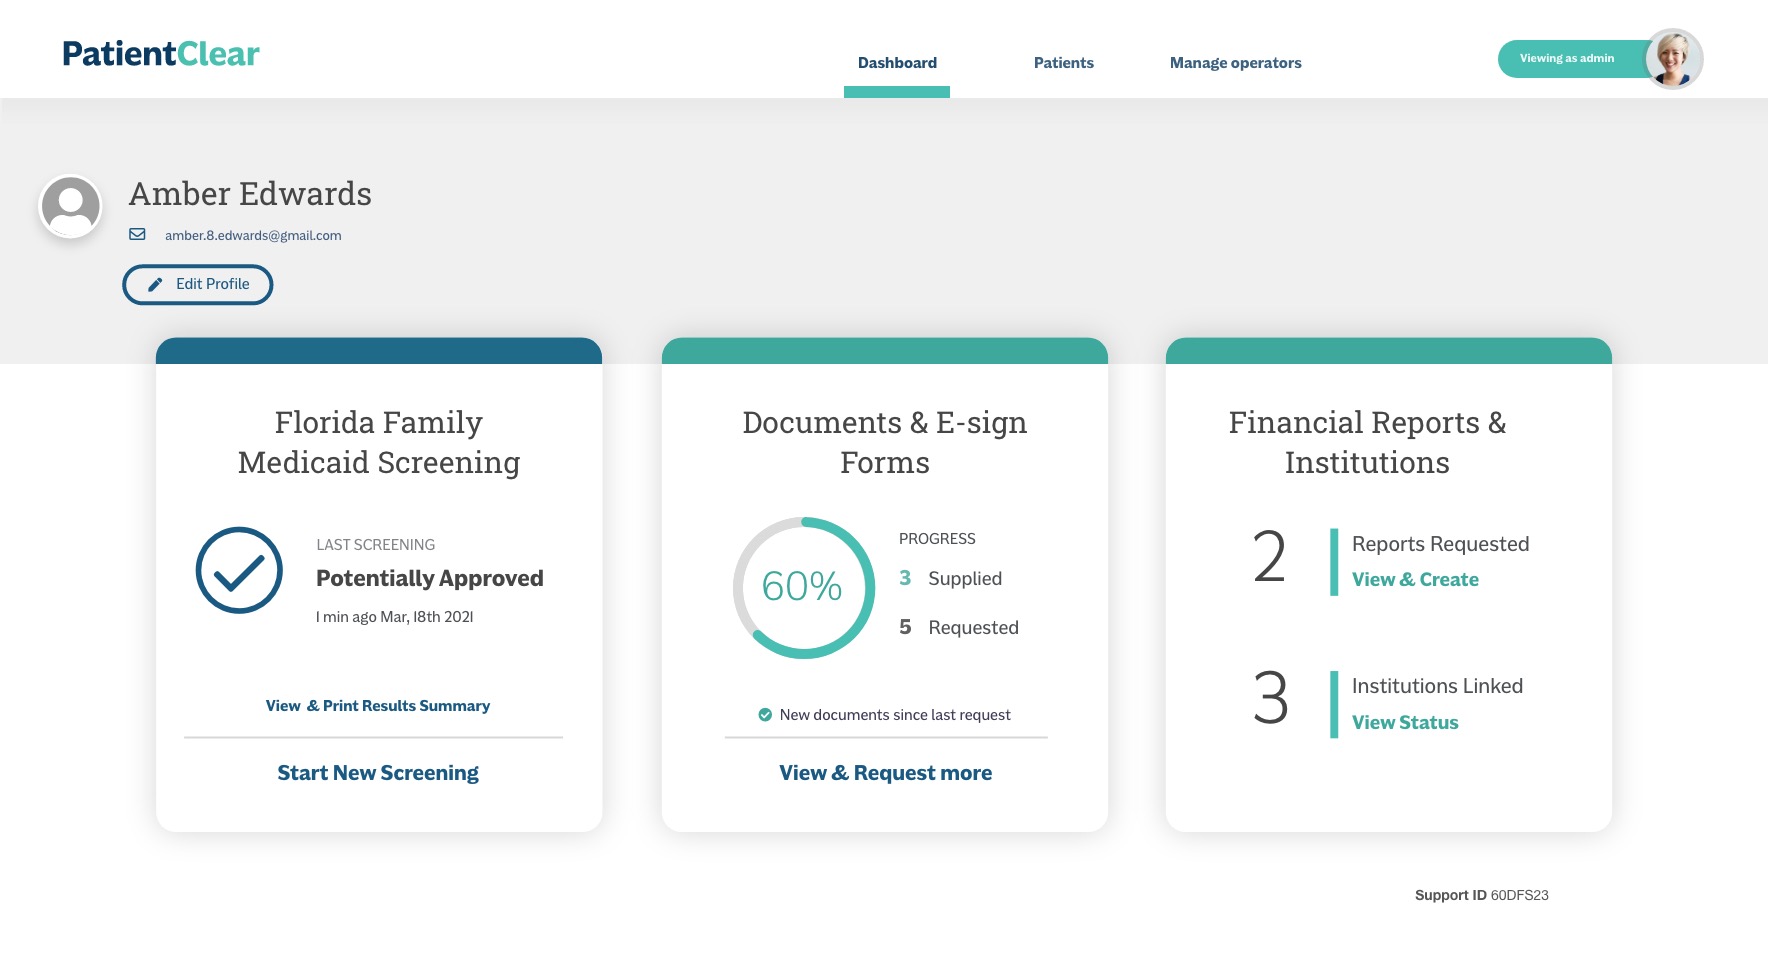The width and height of the screenshot is (1768, 974).
Task: Click Financial Reports & Institutions title
Action: pos(1367,443)
